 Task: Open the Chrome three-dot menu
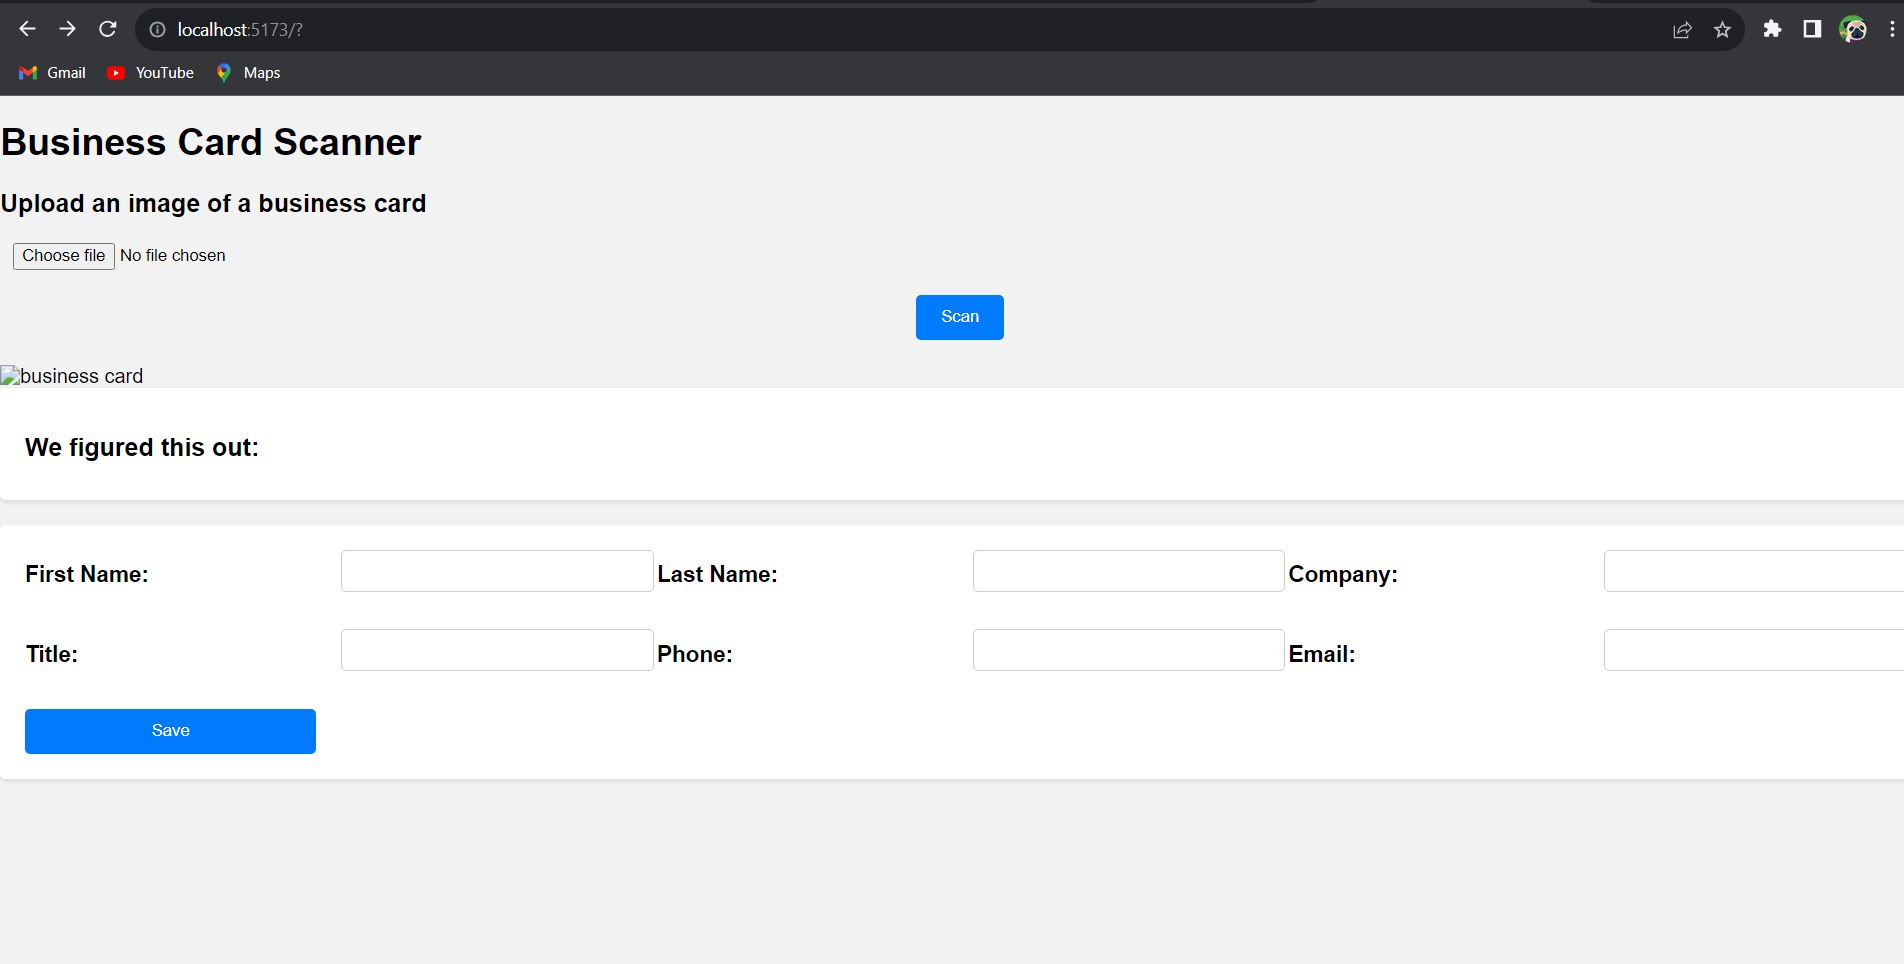1889,29
